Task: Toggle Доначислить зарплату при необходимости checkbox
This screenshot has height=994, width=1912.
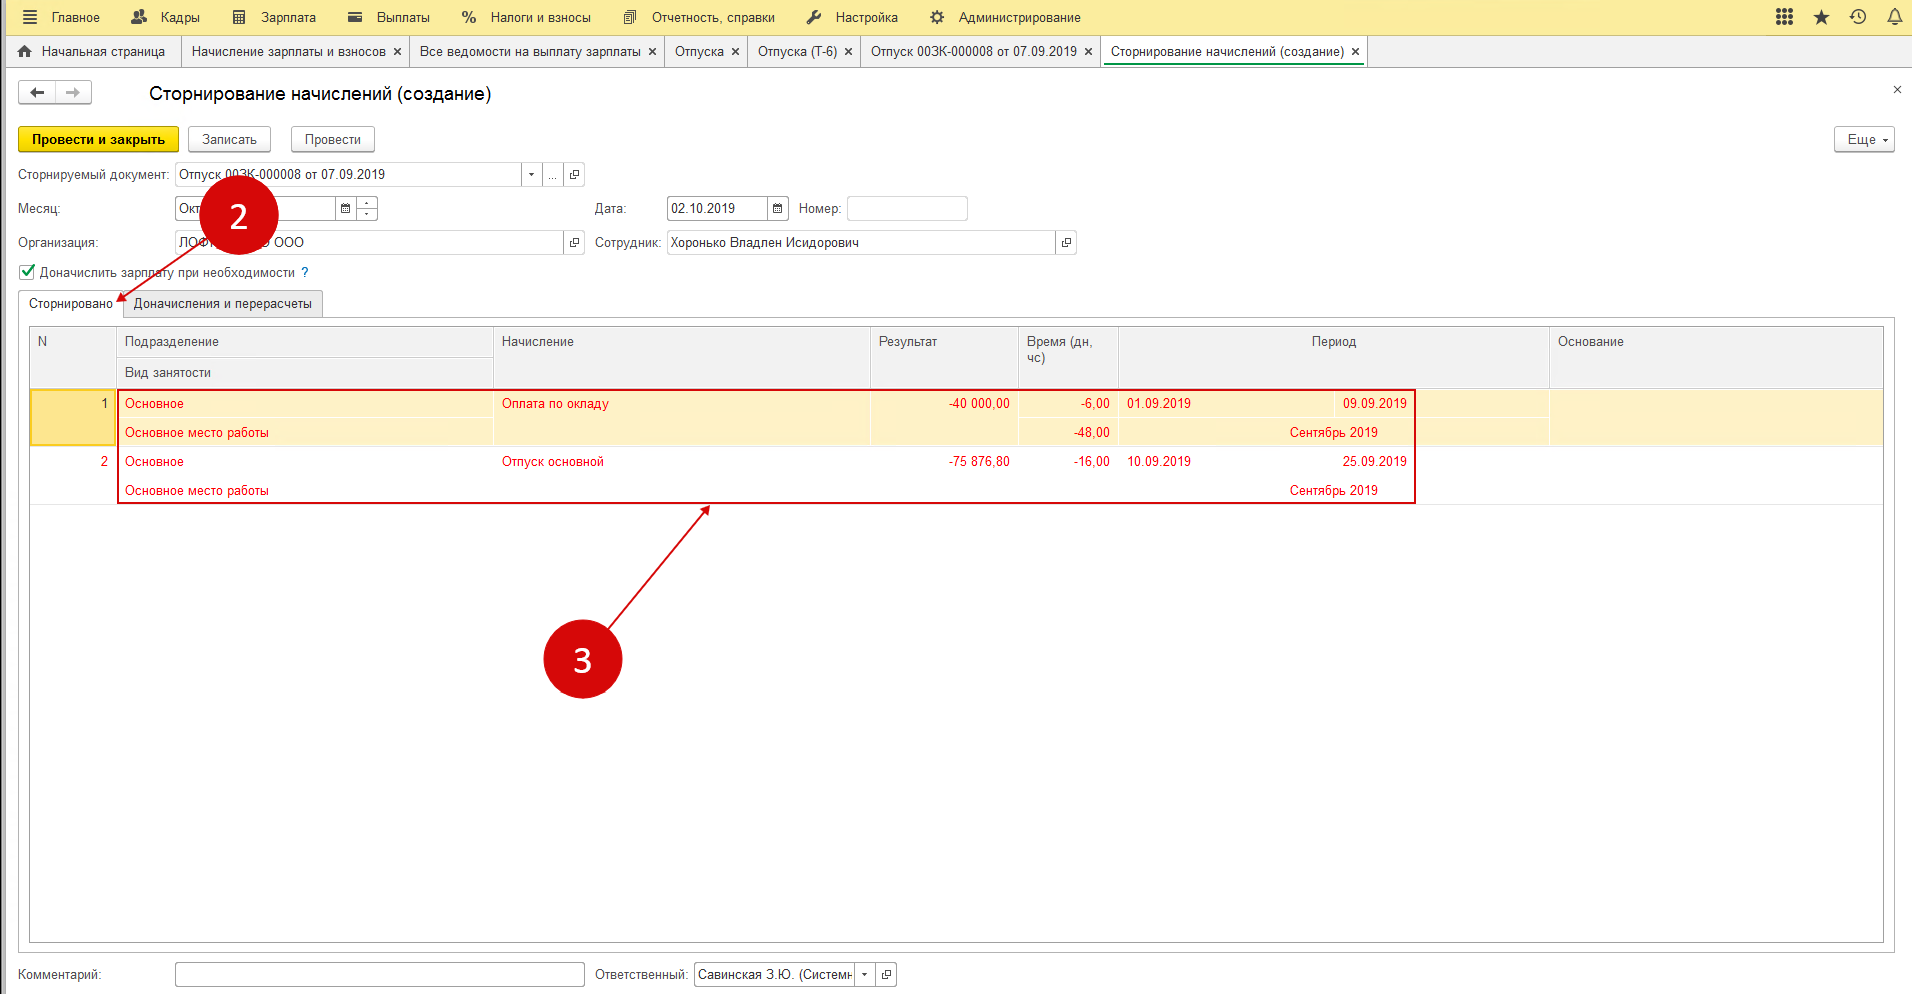Action: [27, 272]
